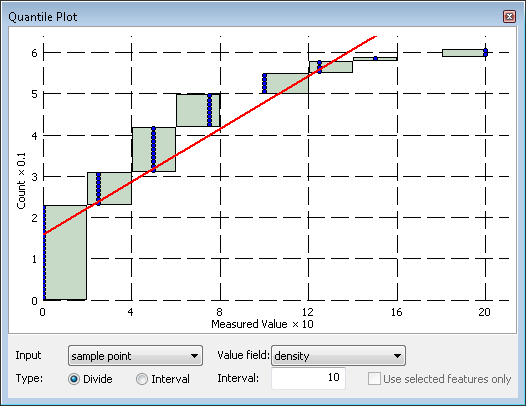
Task: Select the green bar between 6 and 8
Action: tap(198, 110)
